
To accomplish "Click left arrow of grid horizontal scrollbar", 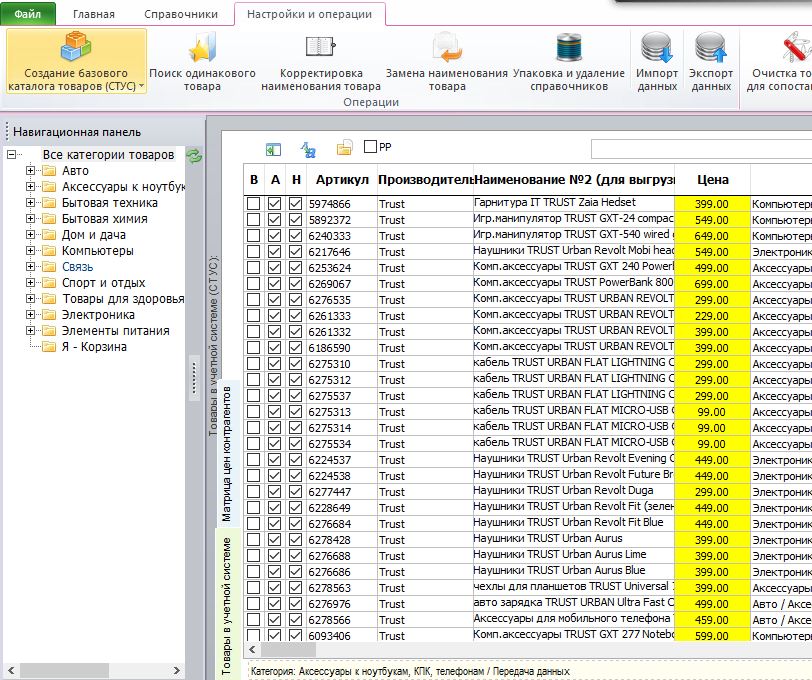I will [x=252, y=649].
